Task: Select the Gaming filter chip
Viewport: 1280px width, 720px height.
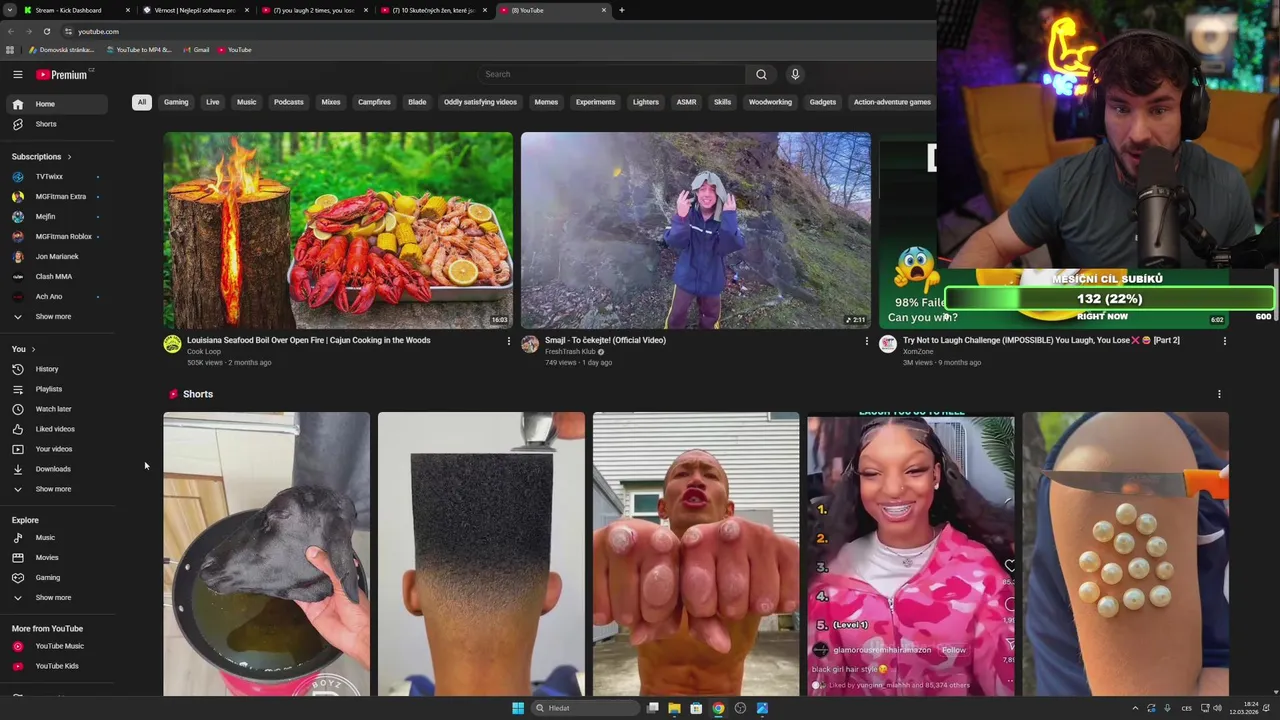Action: [176, 102]
